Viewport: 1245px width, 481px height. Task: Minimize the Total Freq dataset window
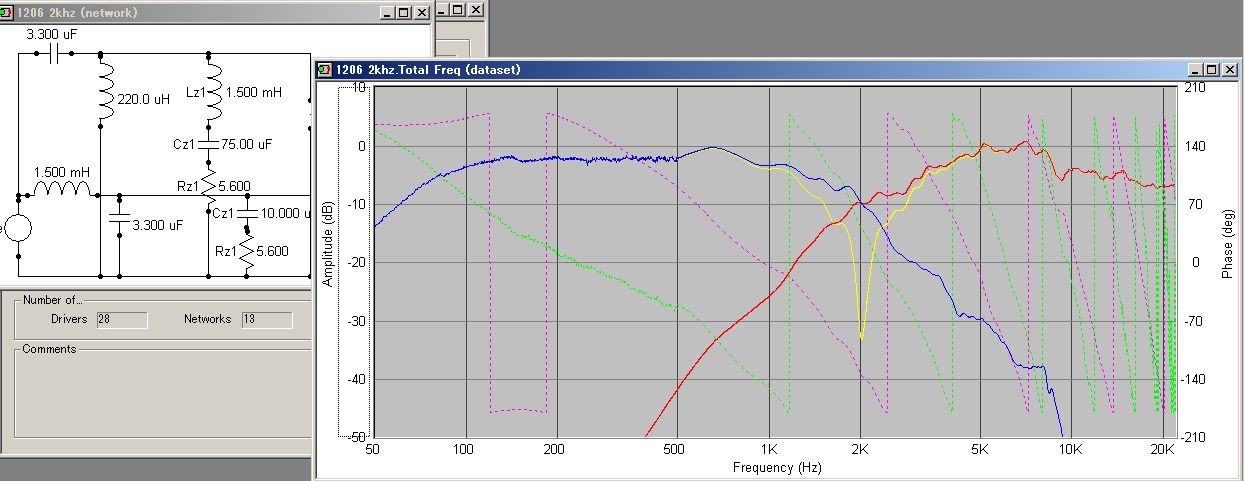[1198, 69]
